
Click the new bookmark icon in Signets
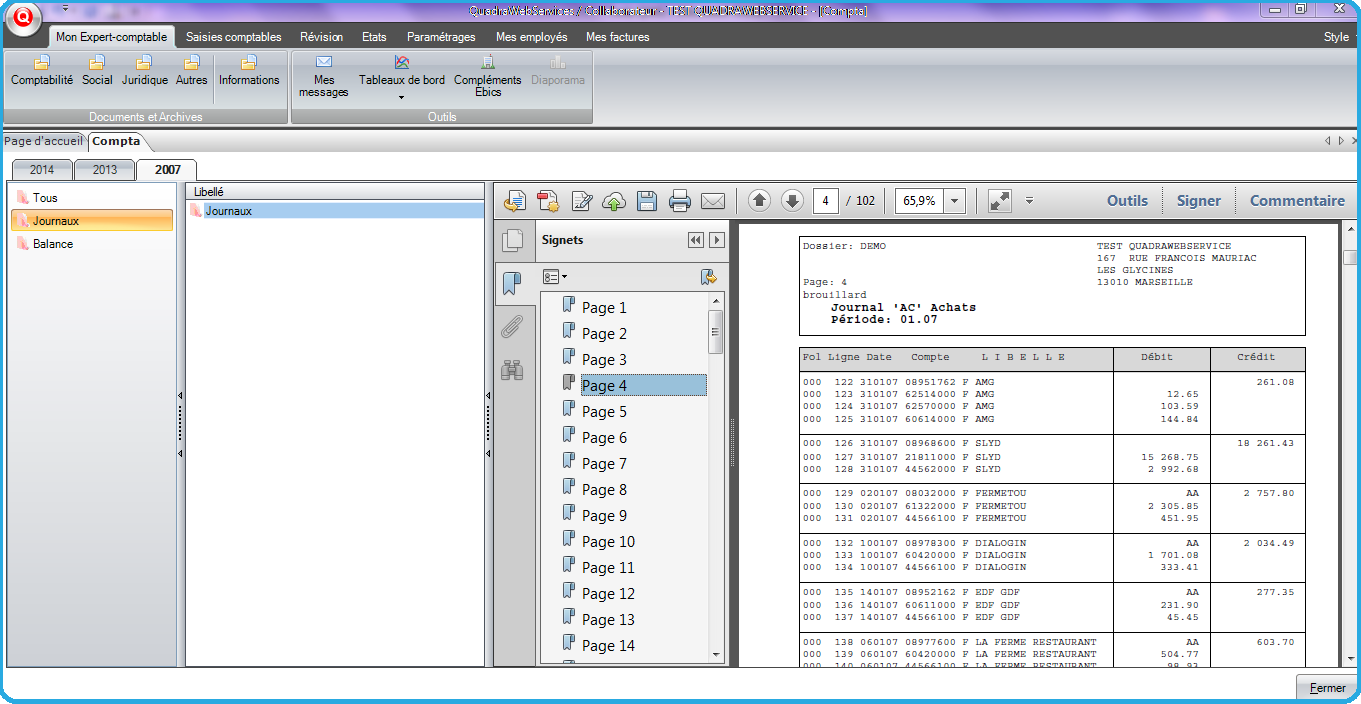coord(709,277)
